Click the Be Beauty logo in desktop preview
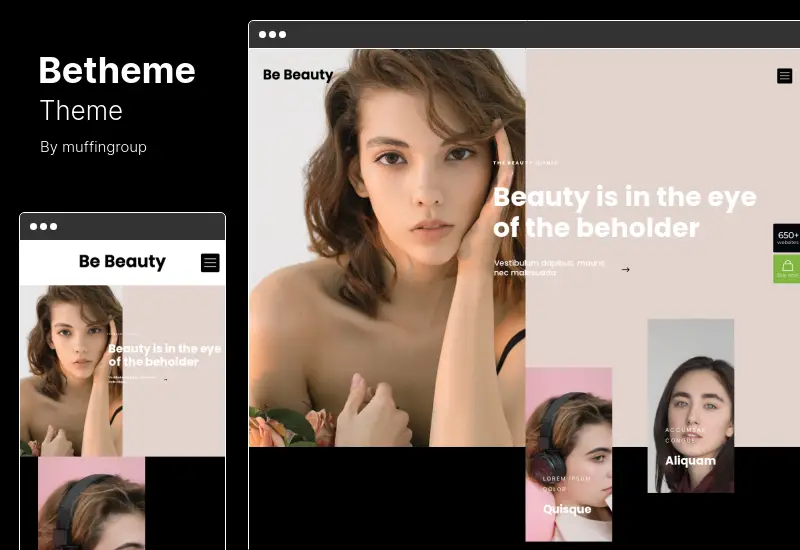 [298, 75]
